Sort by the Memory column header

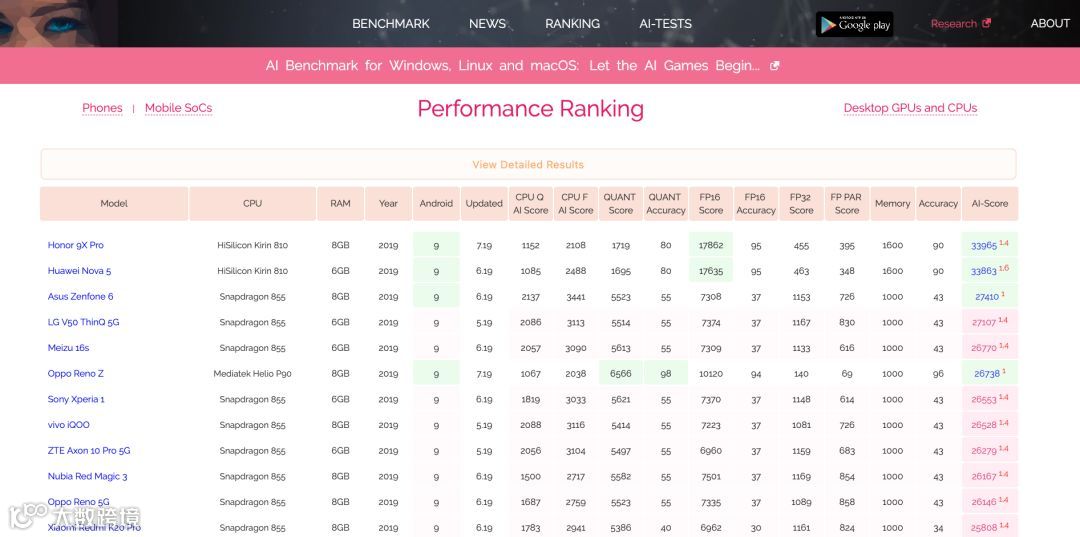[x=893, y=204]
